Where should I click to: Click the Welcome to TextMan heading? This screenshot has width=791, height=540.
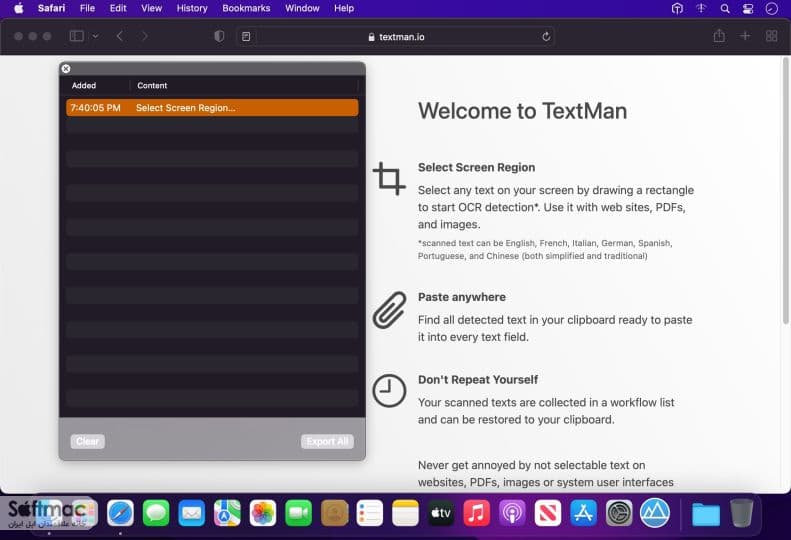[x=522, y=111]
